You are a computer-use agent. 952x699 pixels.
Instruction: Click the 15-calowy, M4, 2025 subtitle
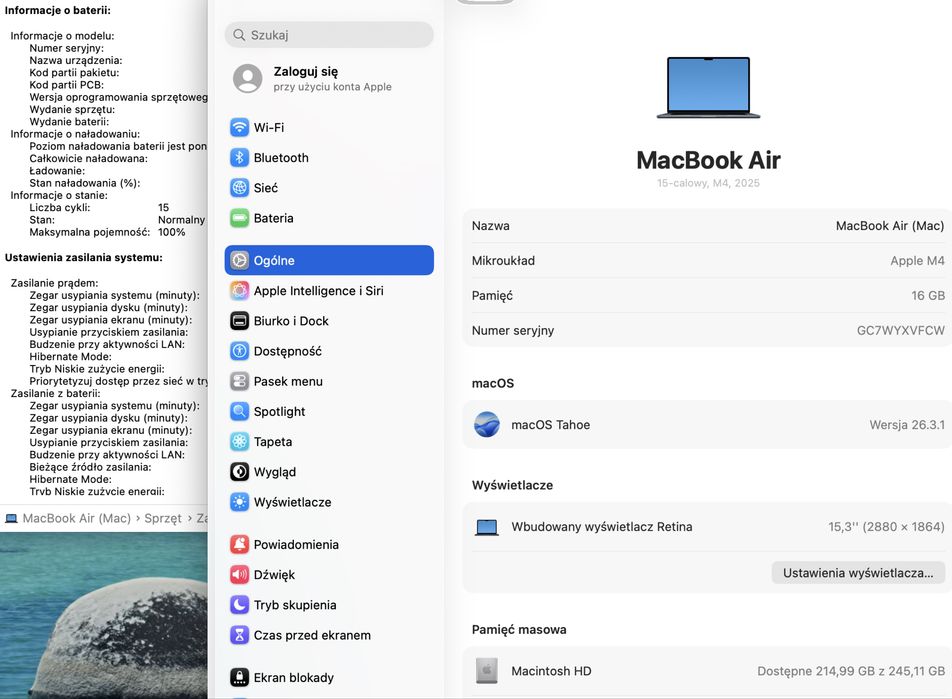point(708,183)
